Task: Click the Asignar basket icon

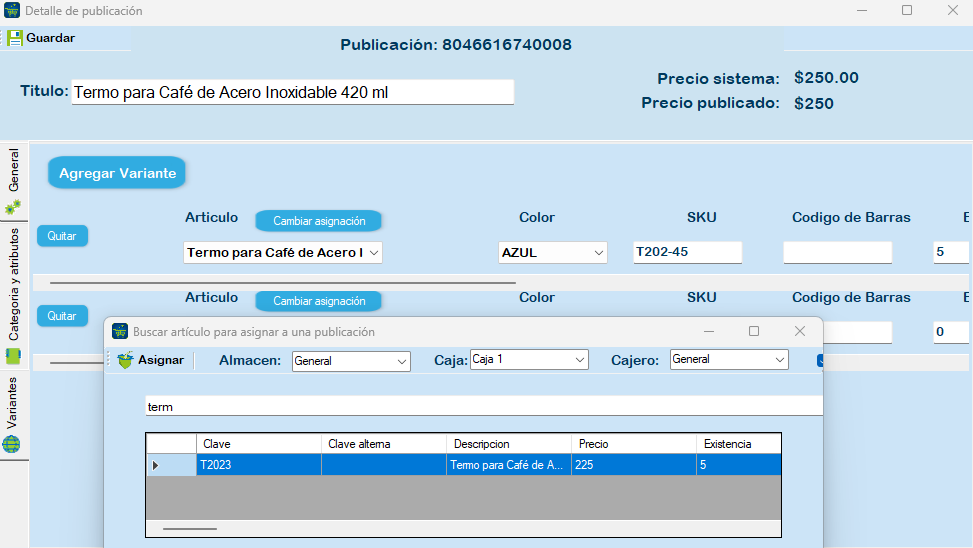Action: pos(125,360)
